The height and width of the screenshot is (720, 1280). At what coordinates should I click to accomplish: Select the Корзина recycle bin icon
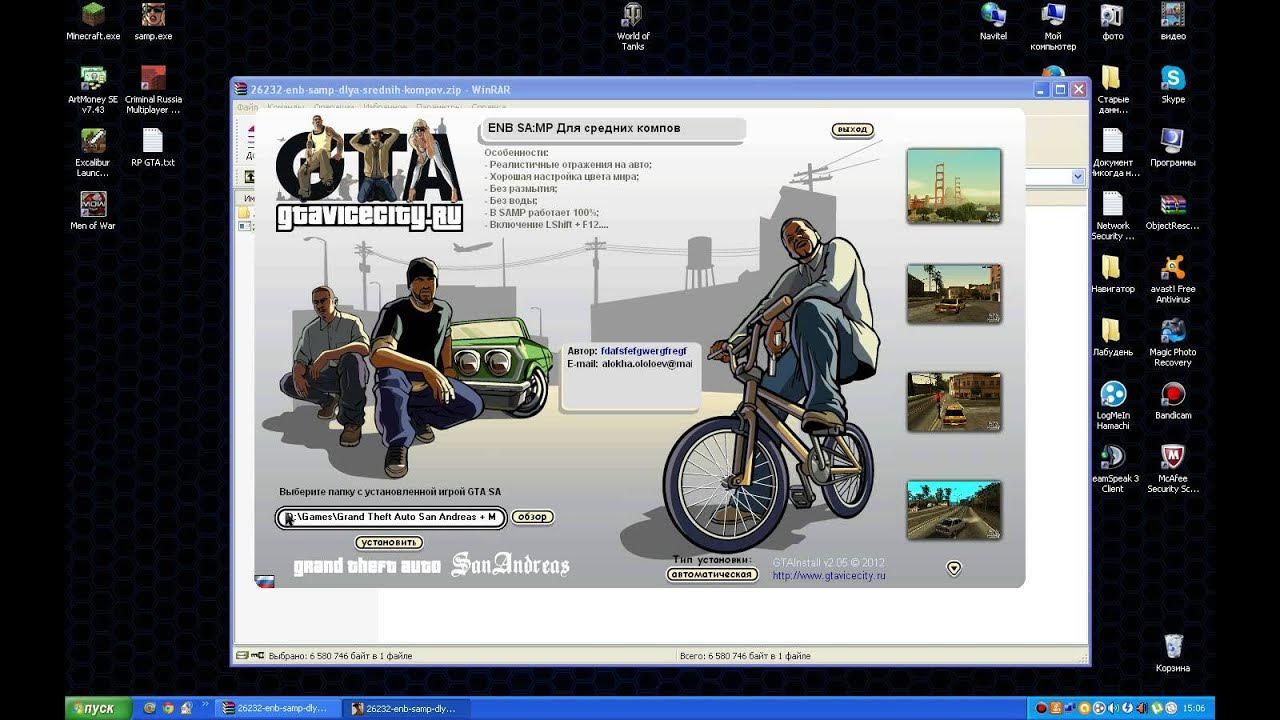click(x=1173, y=652)
